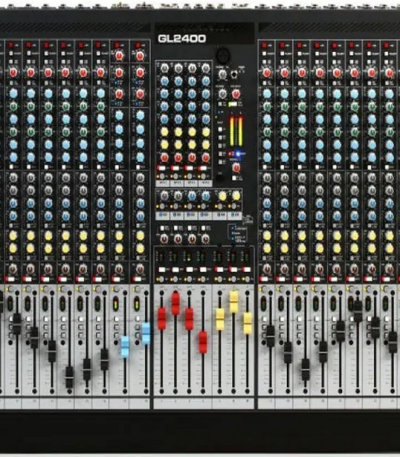Click the headphone jack socket right of the talkback knob
This screenshot has width=400, height=457.
(x=235, y=74)
